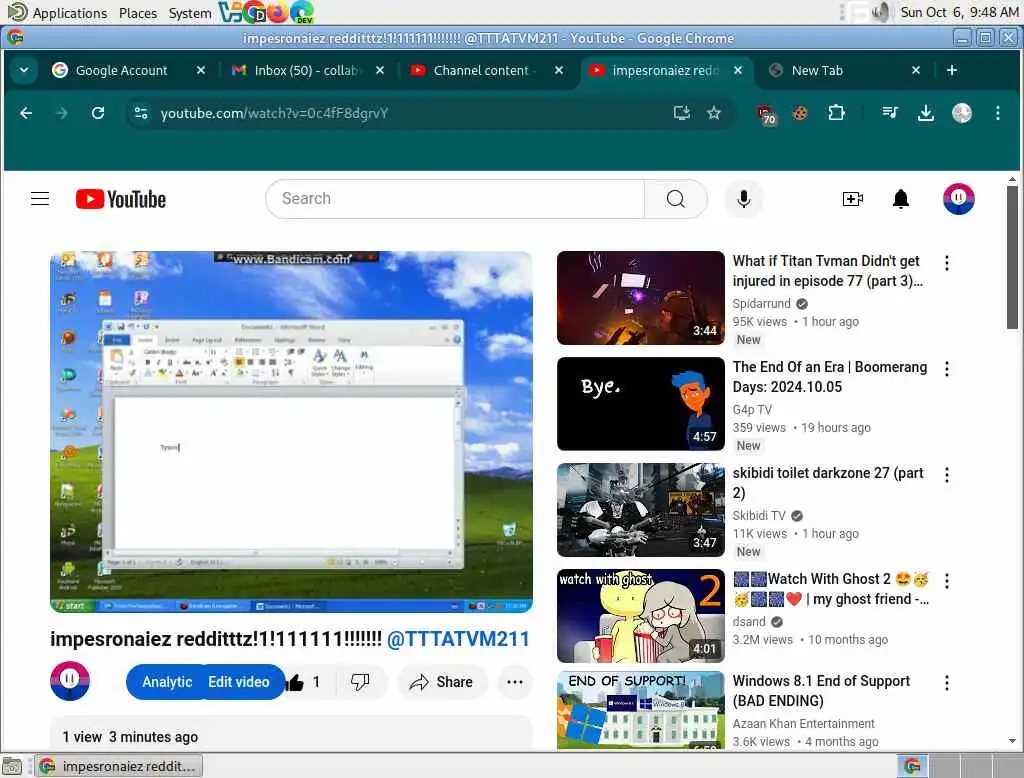Viewport: 1024px width, 778px height.
Task: Select impesronaiez reddit taskbar window button
Action: pyautogui.click(x=119, y=766)
